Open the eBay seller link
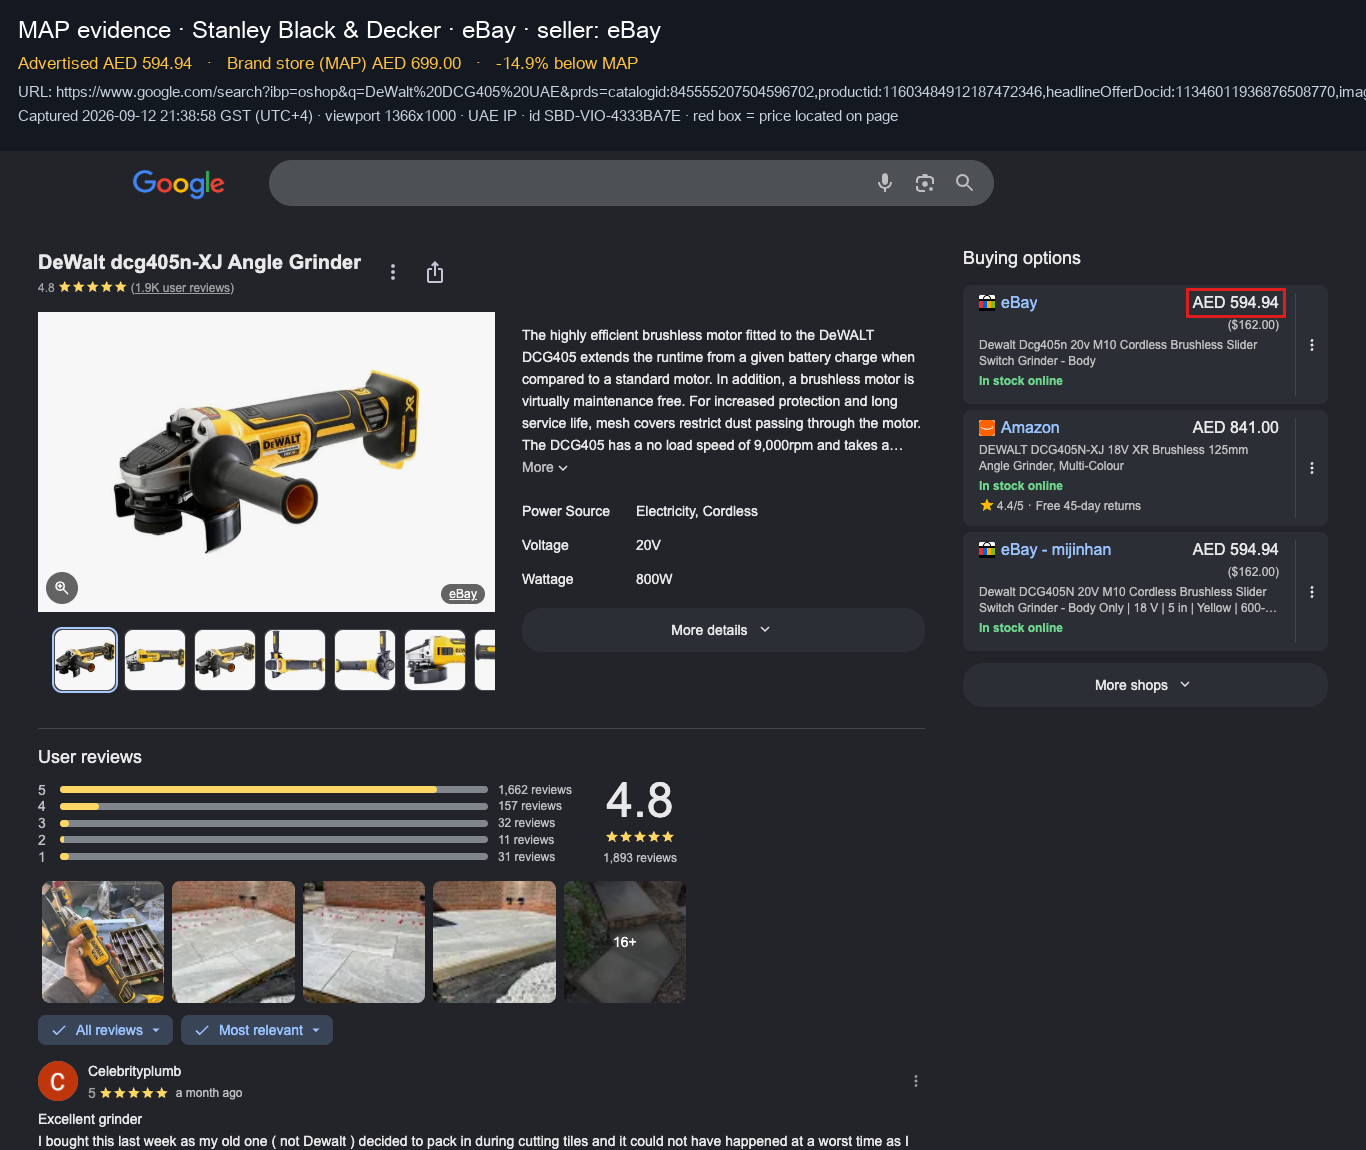The width and height of the screenshot is (1366, 1150). tap(1019, 303)
